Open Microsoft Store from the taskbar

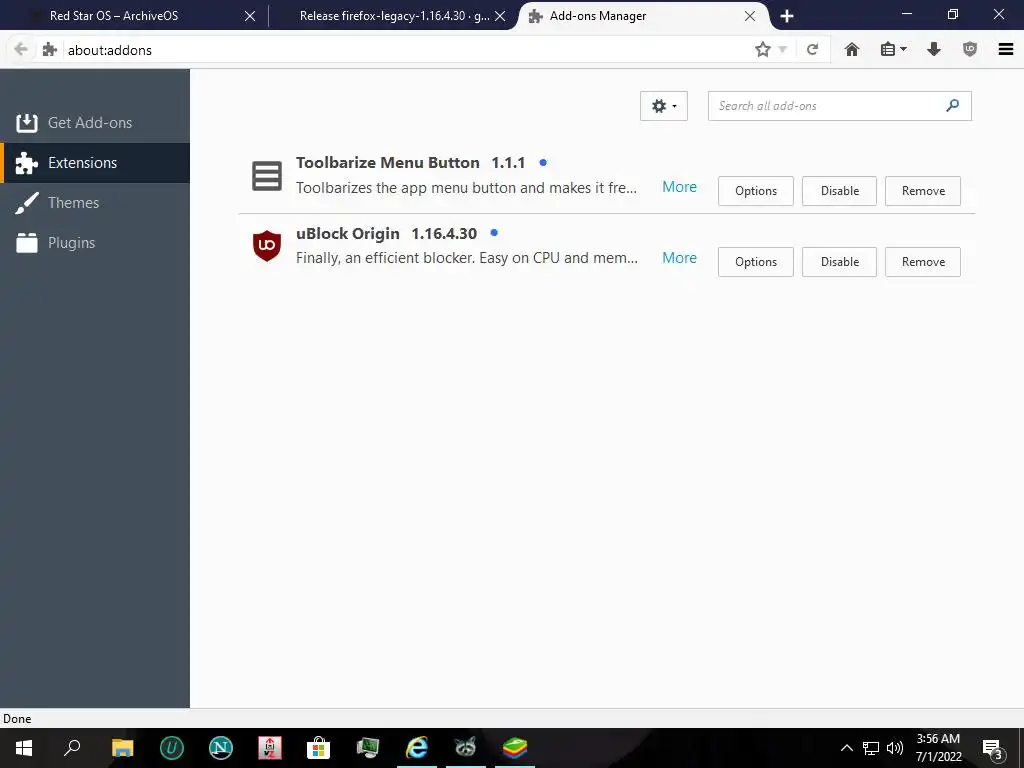(319, 748)
